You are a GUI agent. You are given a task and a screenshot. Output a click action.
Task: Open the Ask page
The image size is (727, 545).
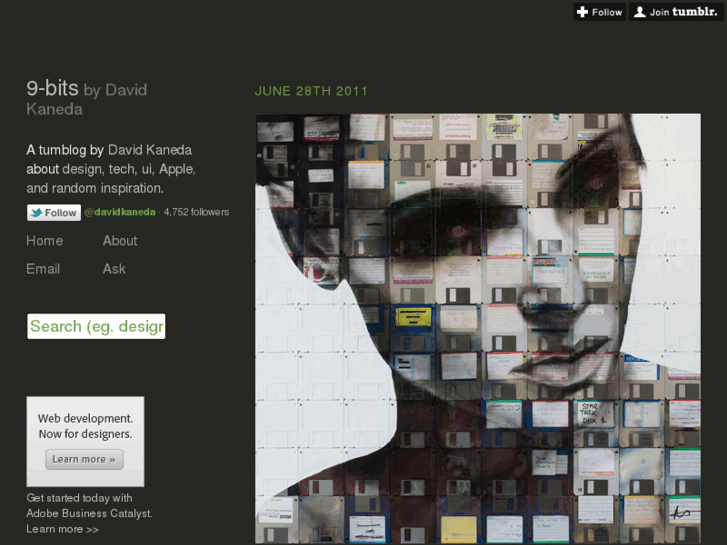[x=114, y=269]
